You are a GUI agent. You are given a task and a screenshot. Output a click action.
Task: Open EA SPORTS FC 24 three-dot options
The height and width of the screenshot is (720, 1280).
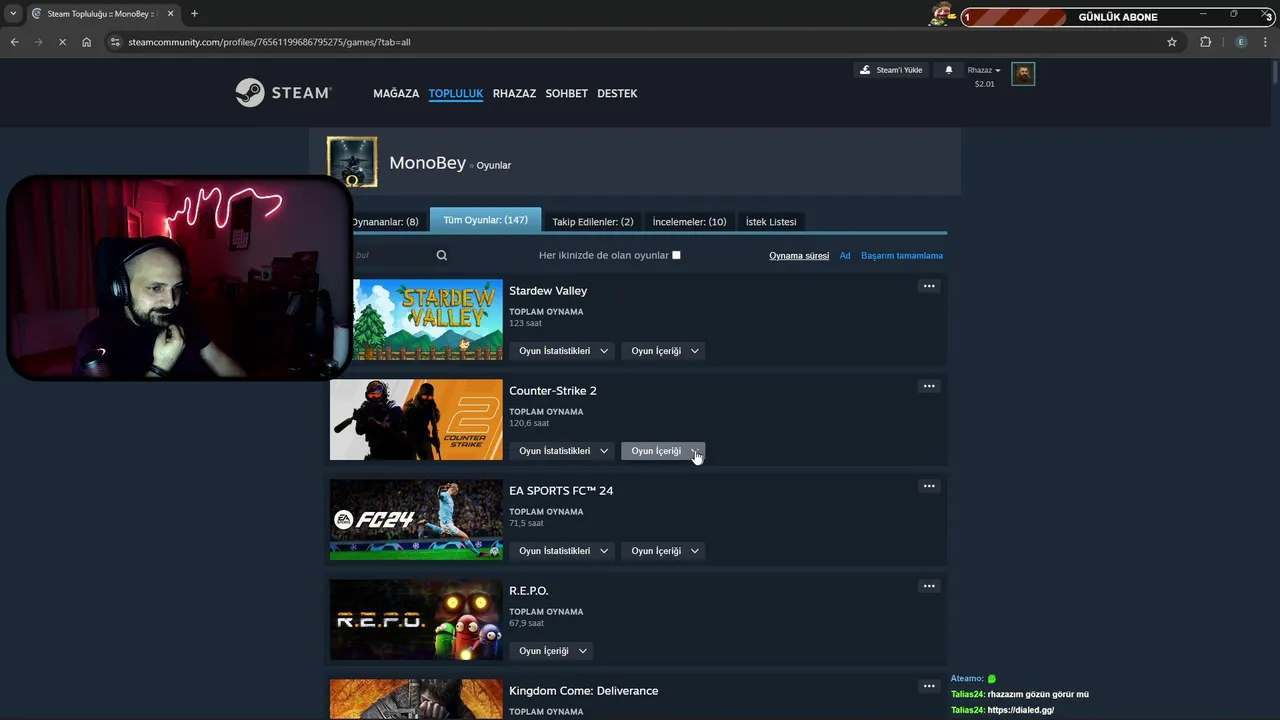(929, 486)
